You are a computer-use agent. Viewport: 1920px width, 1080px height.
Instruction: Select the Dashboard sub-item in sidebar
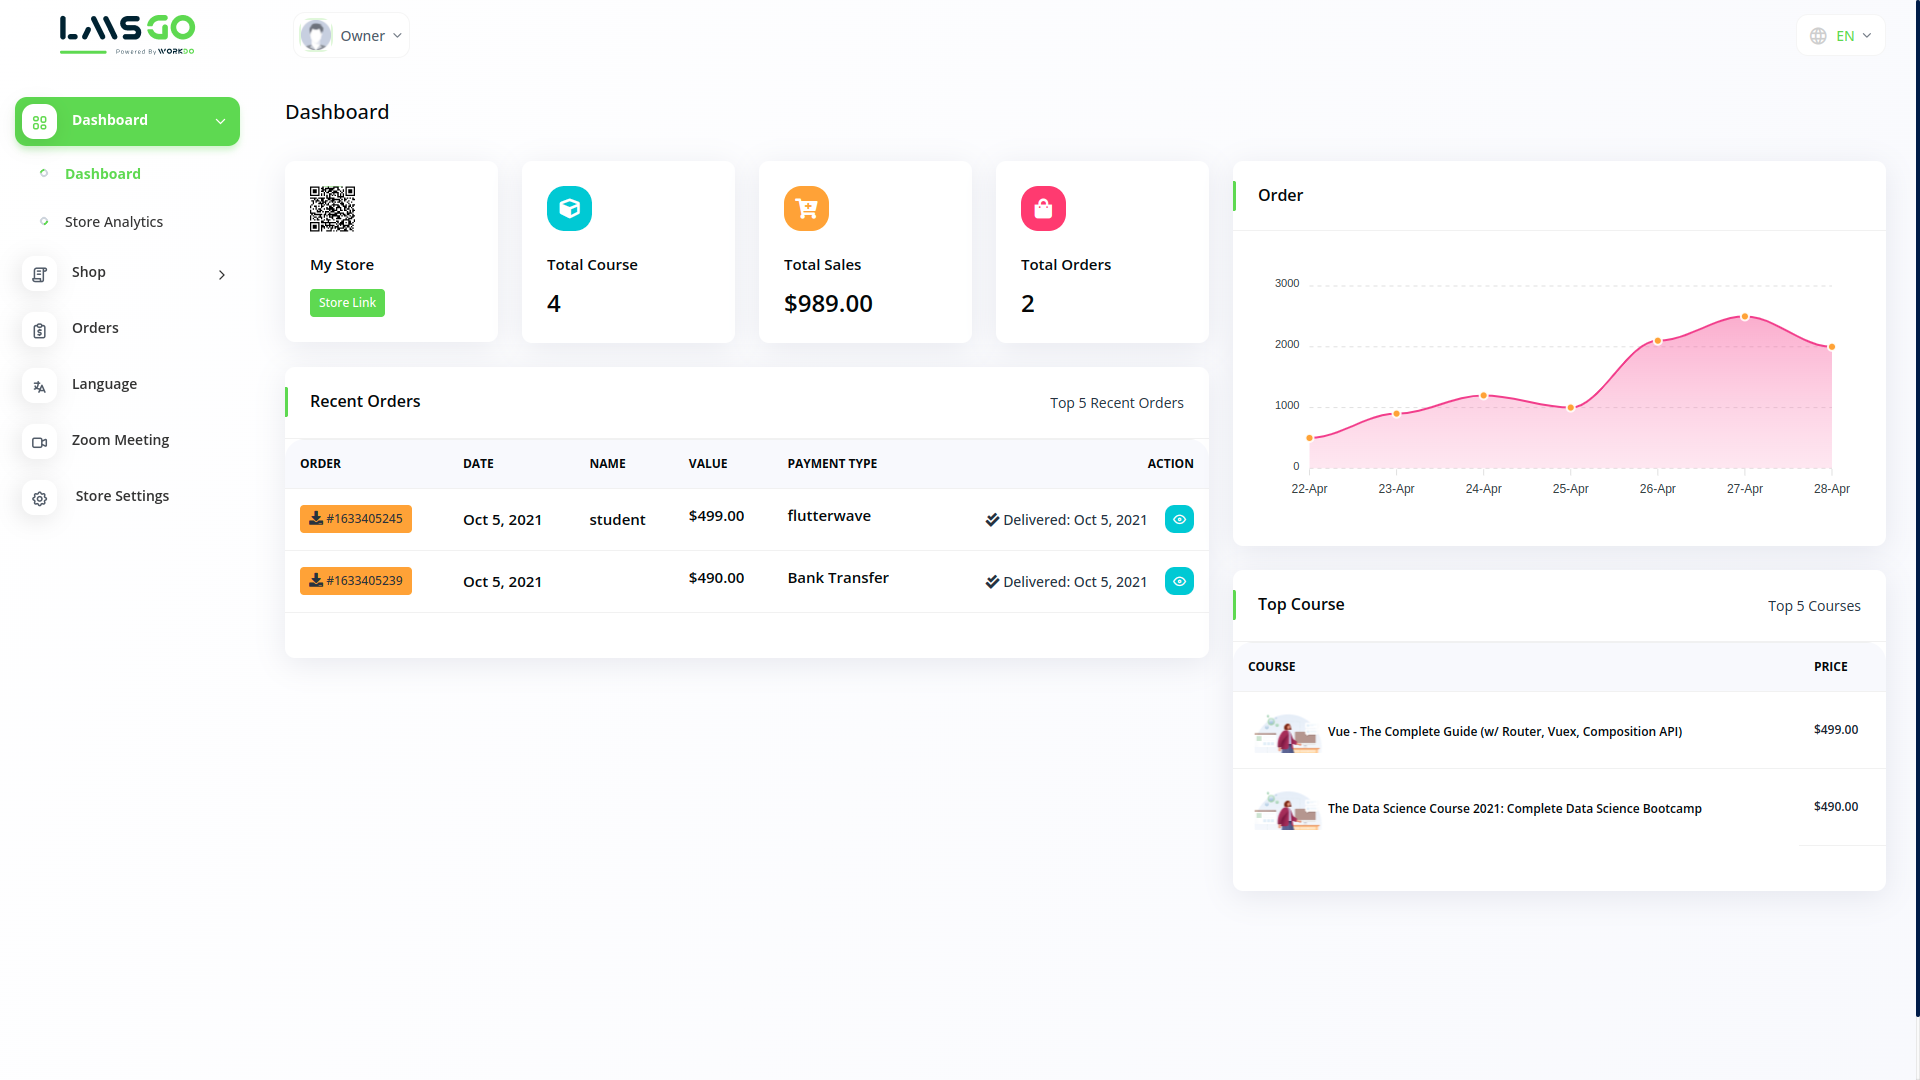(x=102, y=174)
